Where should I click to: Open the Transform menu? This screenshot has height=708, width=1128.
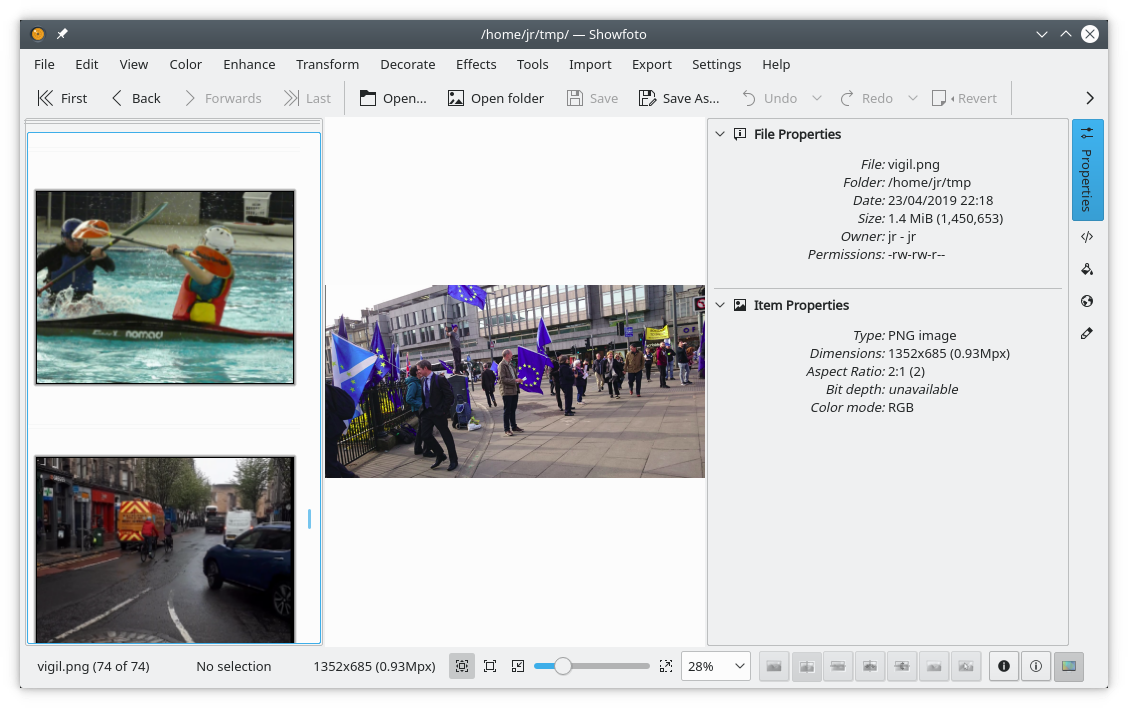point(327,64)
